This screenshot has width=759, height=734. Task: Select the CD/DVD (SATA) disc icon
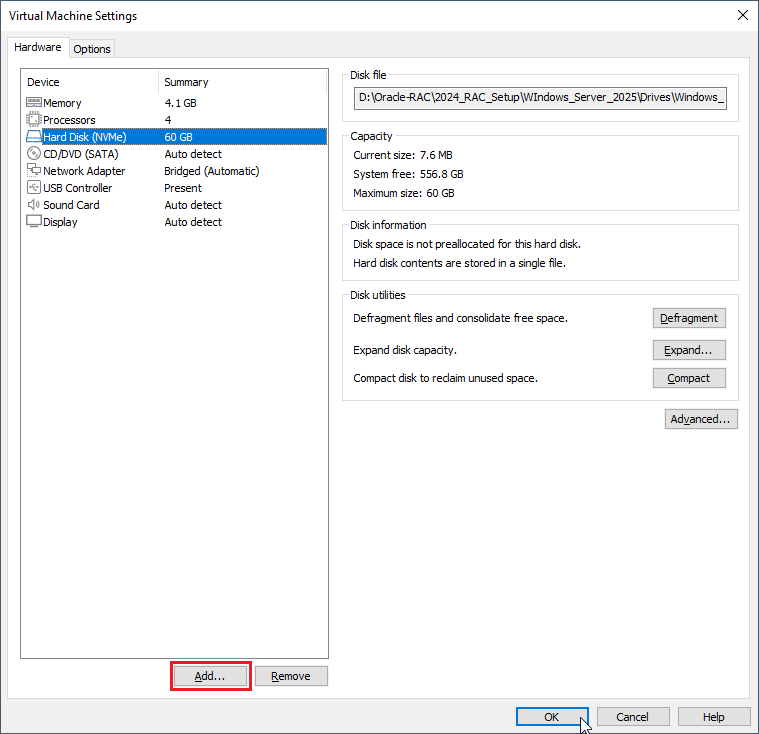coord(34,154)
